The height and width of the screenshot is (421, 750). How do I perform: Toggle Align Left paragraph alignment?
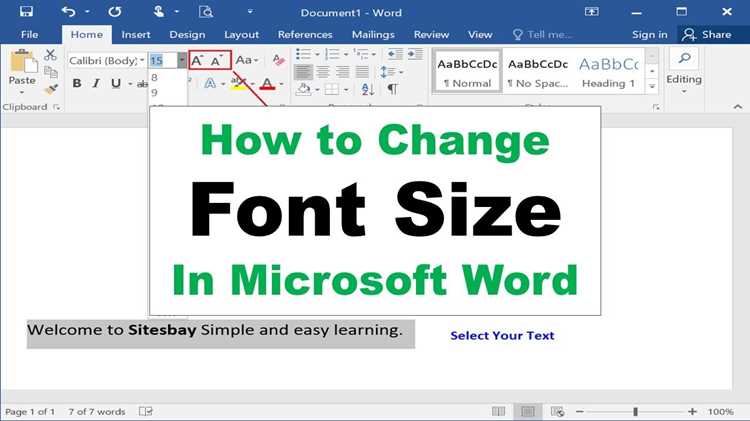click(304, 72)
